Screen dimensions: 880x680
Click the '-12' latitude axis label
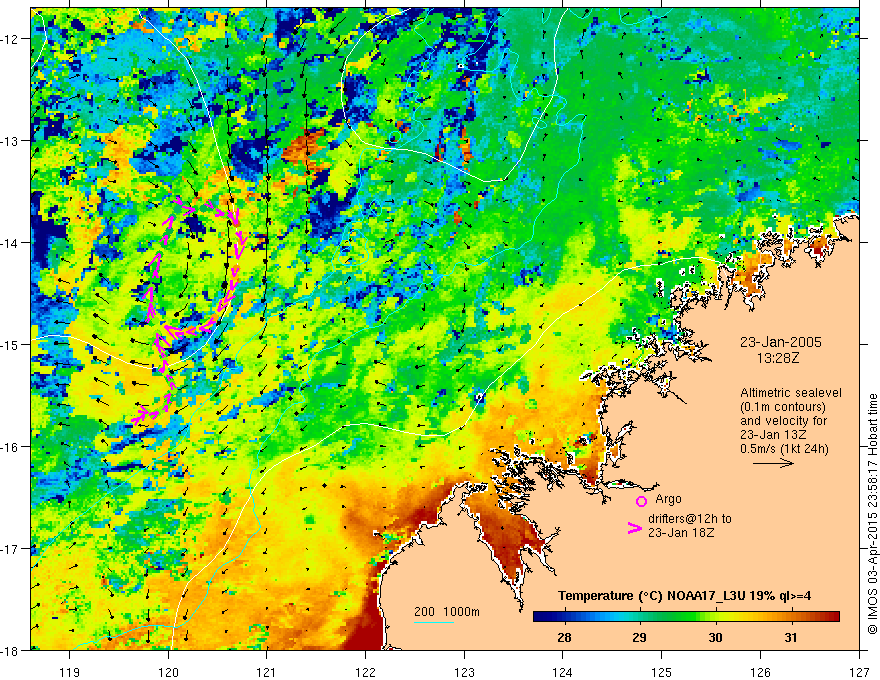10,39
